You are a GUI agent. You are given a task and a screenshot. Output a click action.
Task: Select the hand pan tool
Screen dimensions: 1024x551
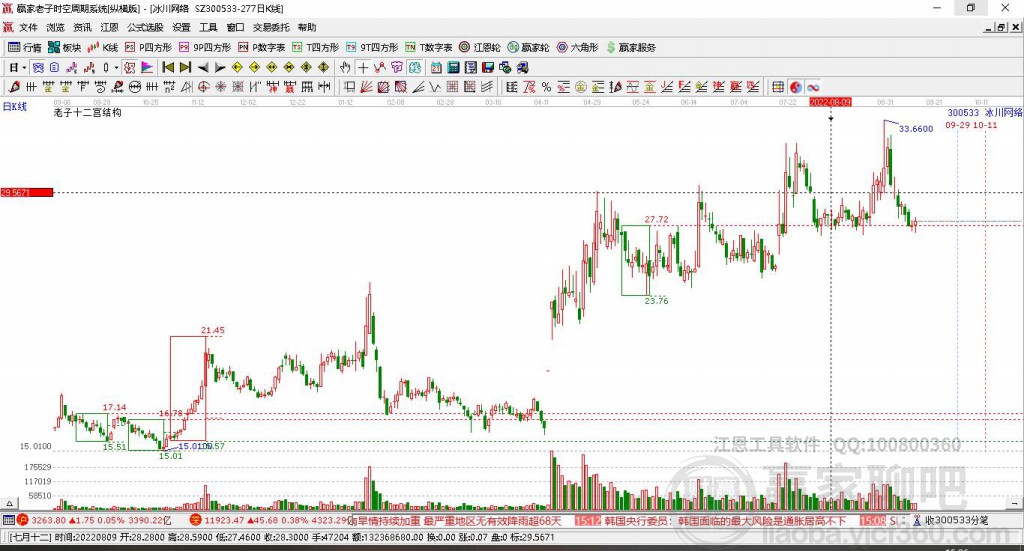[x=345, y=67]
